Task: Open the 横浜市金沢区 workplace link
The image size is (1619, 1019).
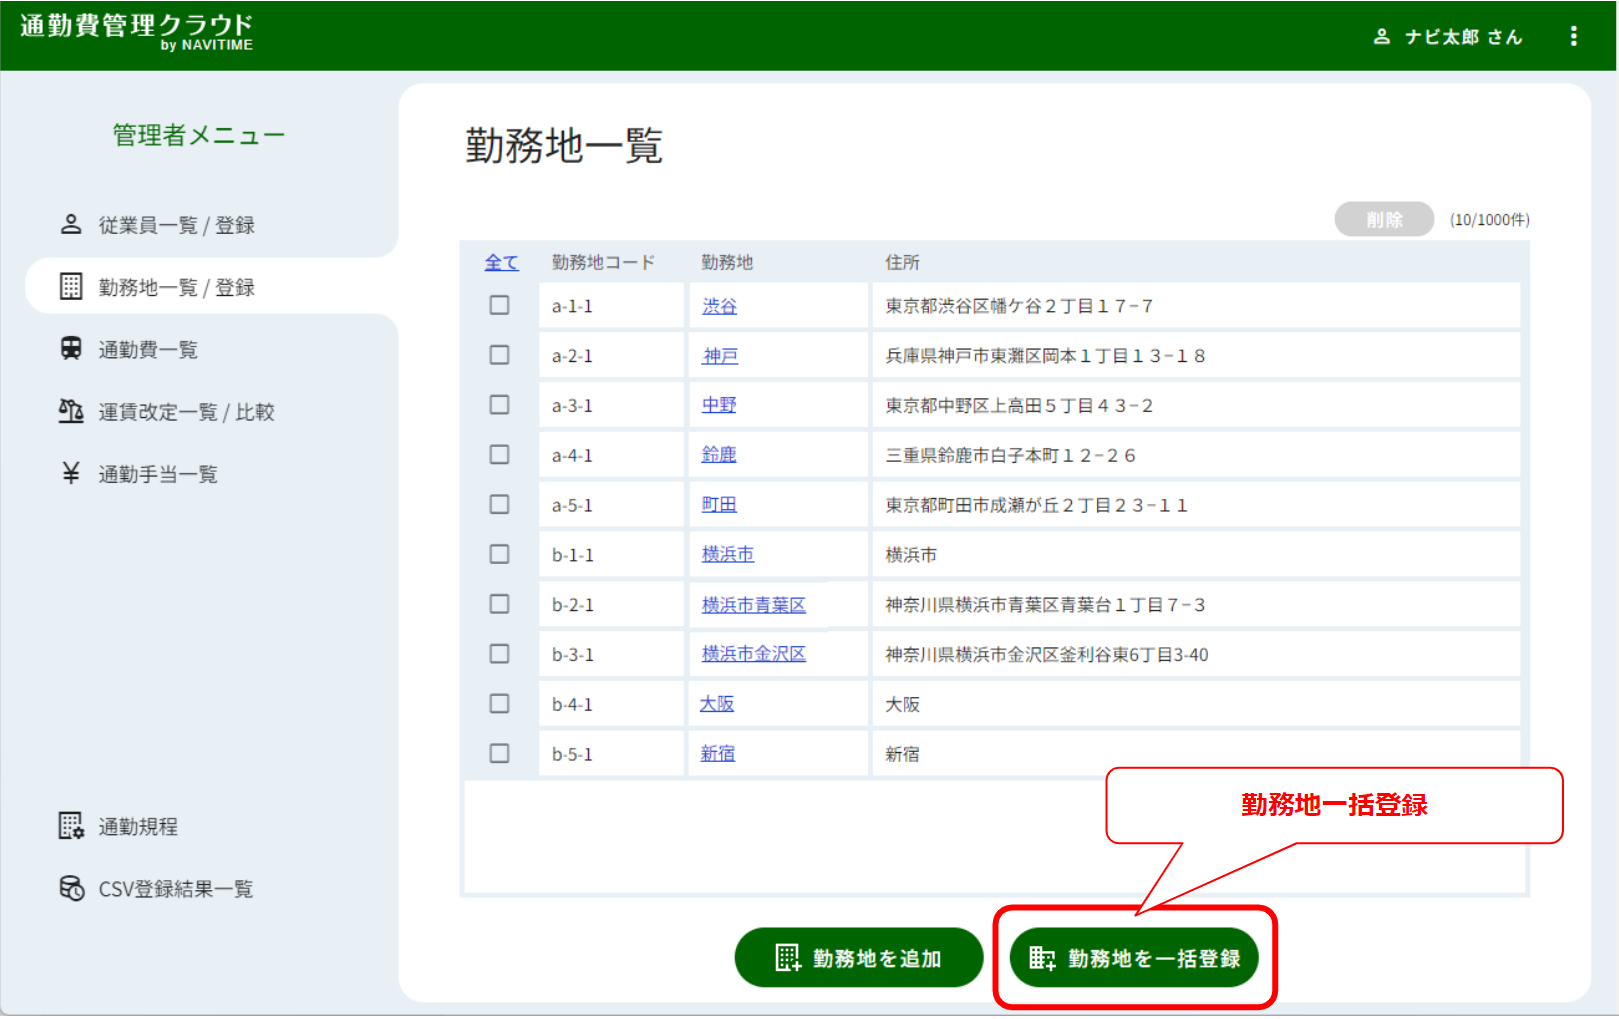Action: (754, 654)
